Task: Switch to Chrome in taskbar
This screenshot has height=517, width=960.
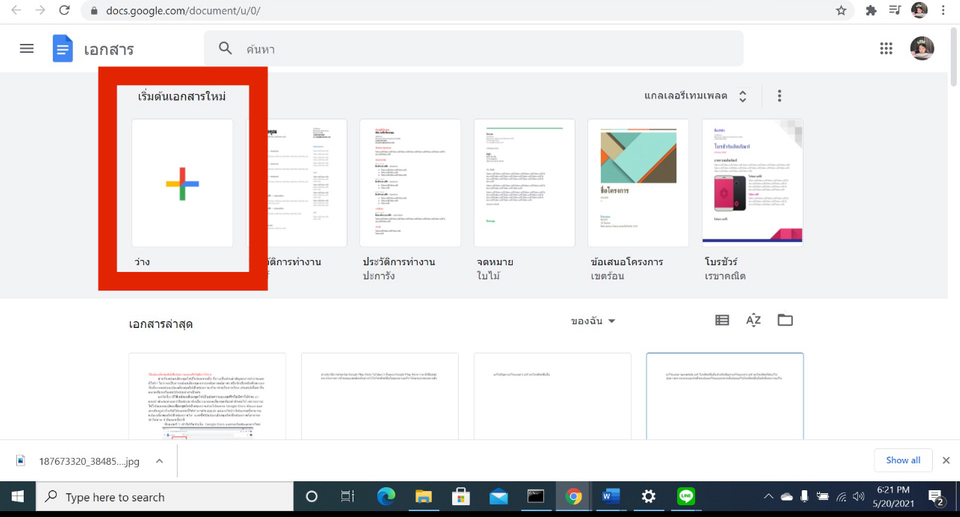Action: pyautogui.click(x=573, y=497)
